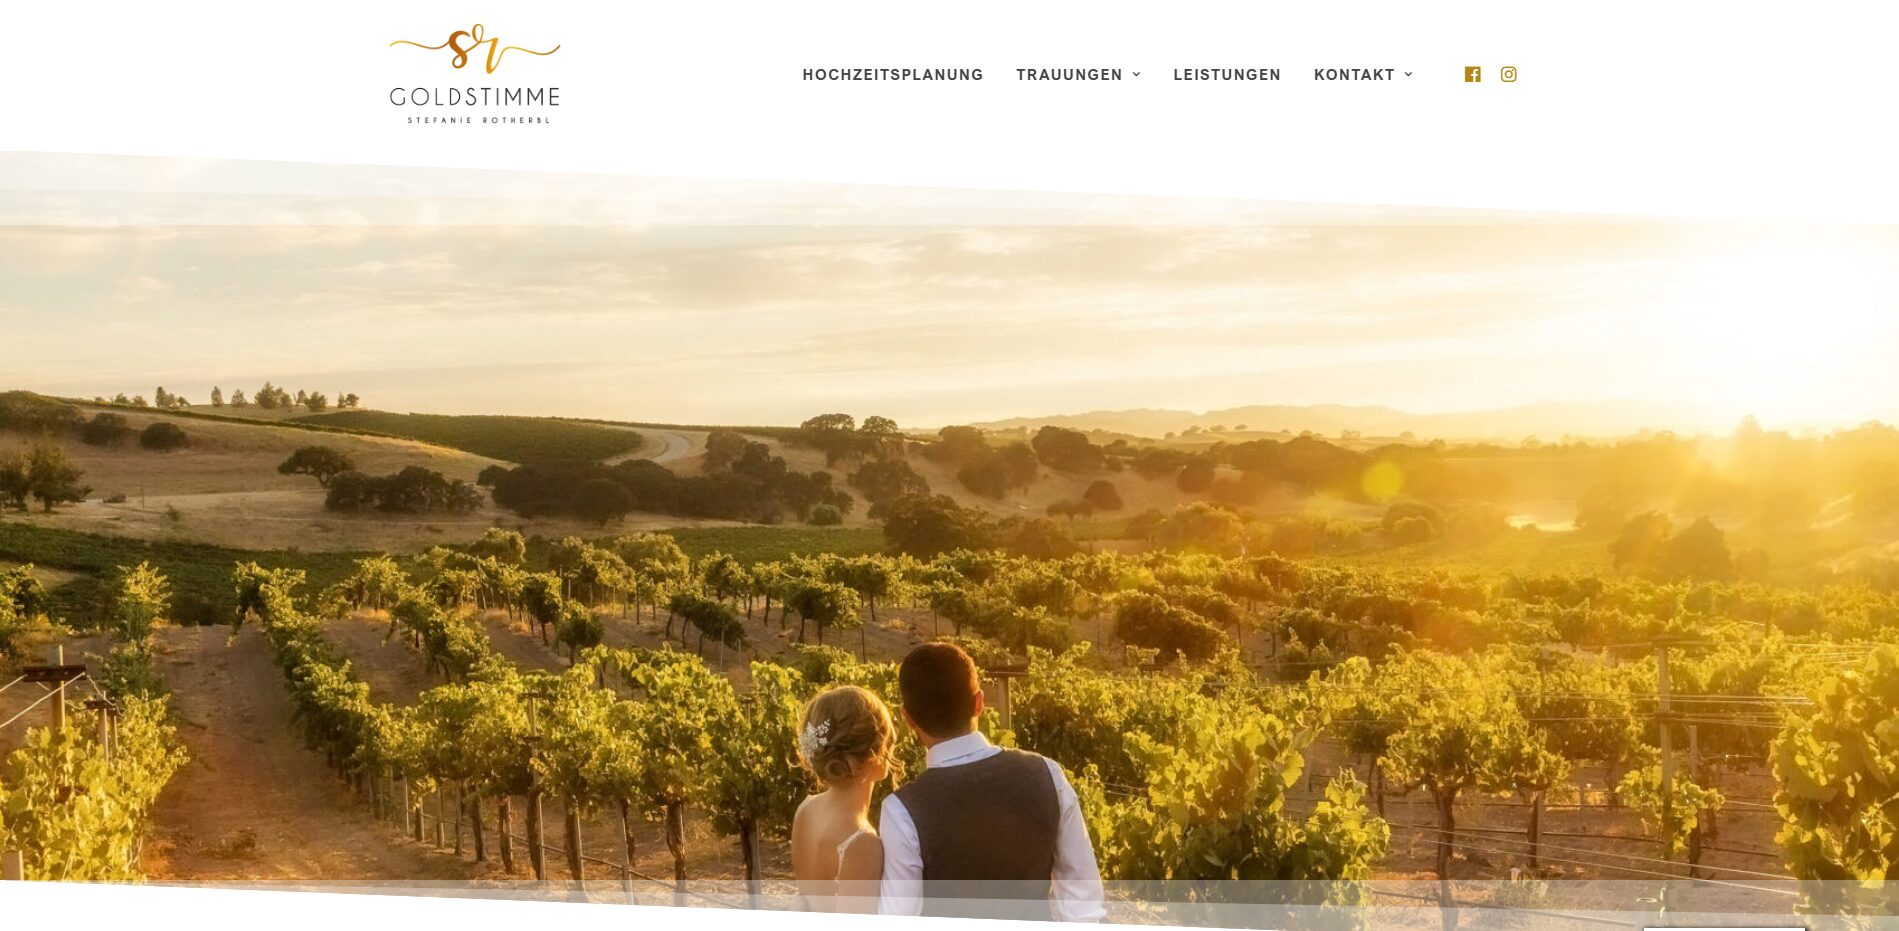The image size is (1899, 931).
Task: Click the winding road on the hillside
Action: click(x=665, y=444)
